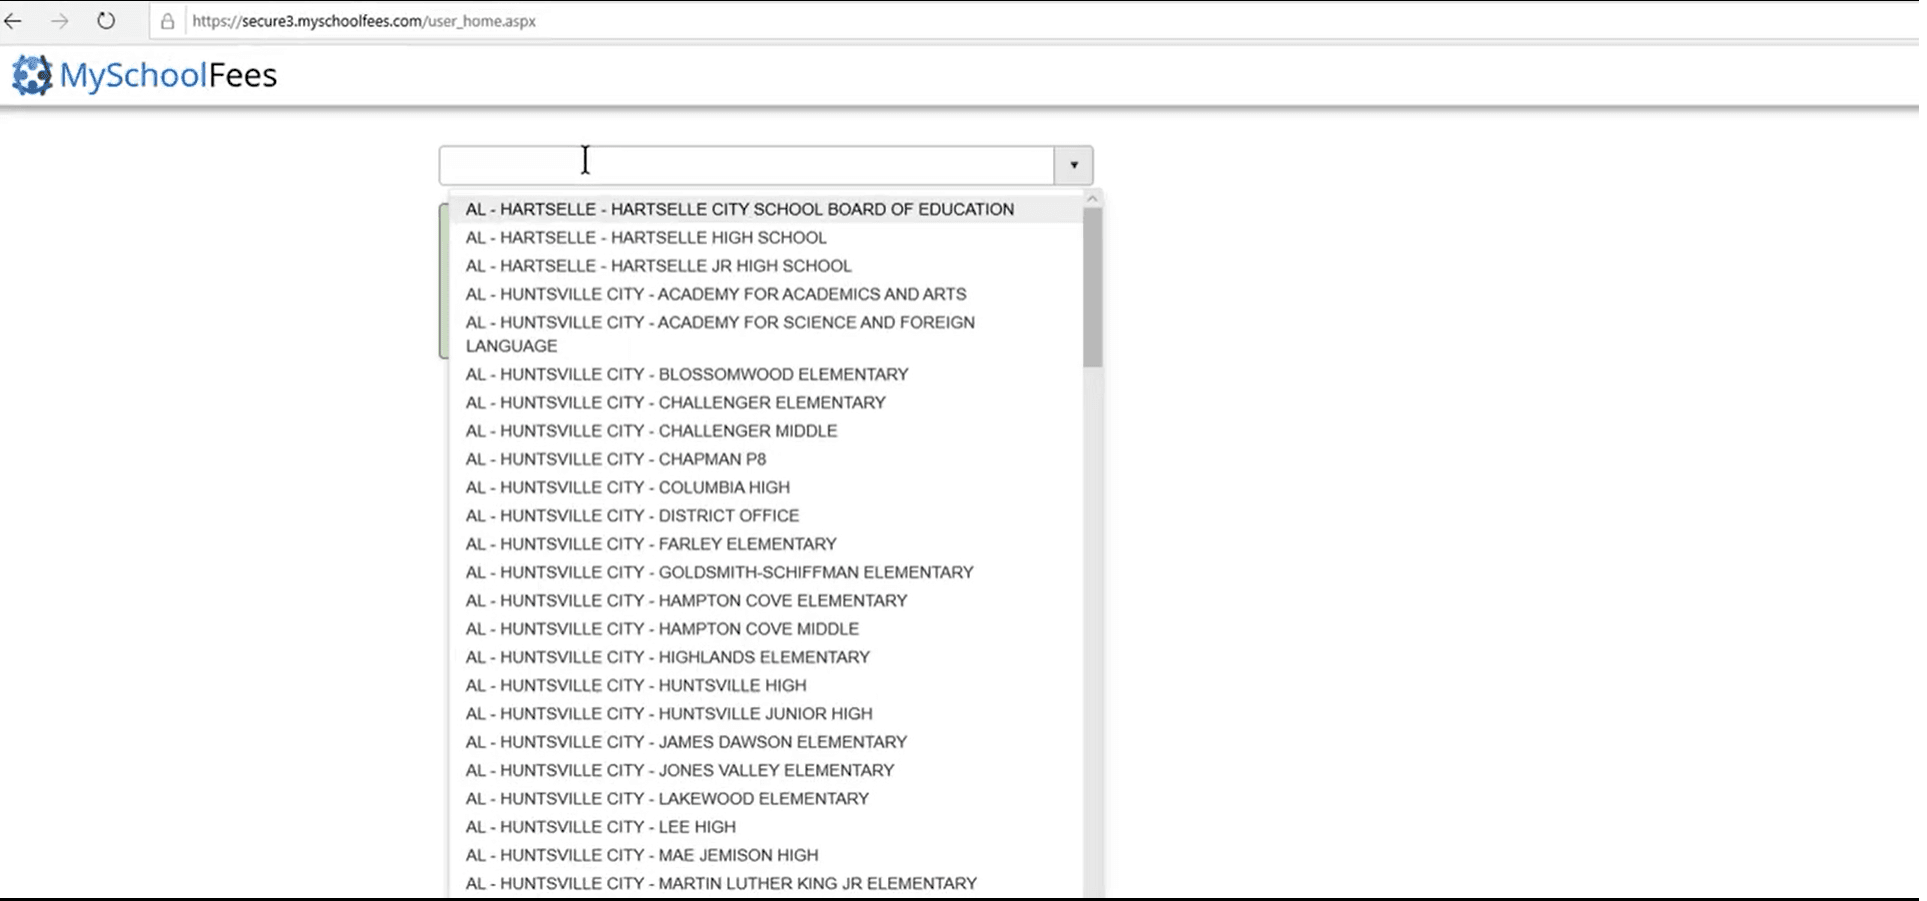Choose Academy for Science and Foreign Language
The image size is (1927, 901).
point(766,334)
